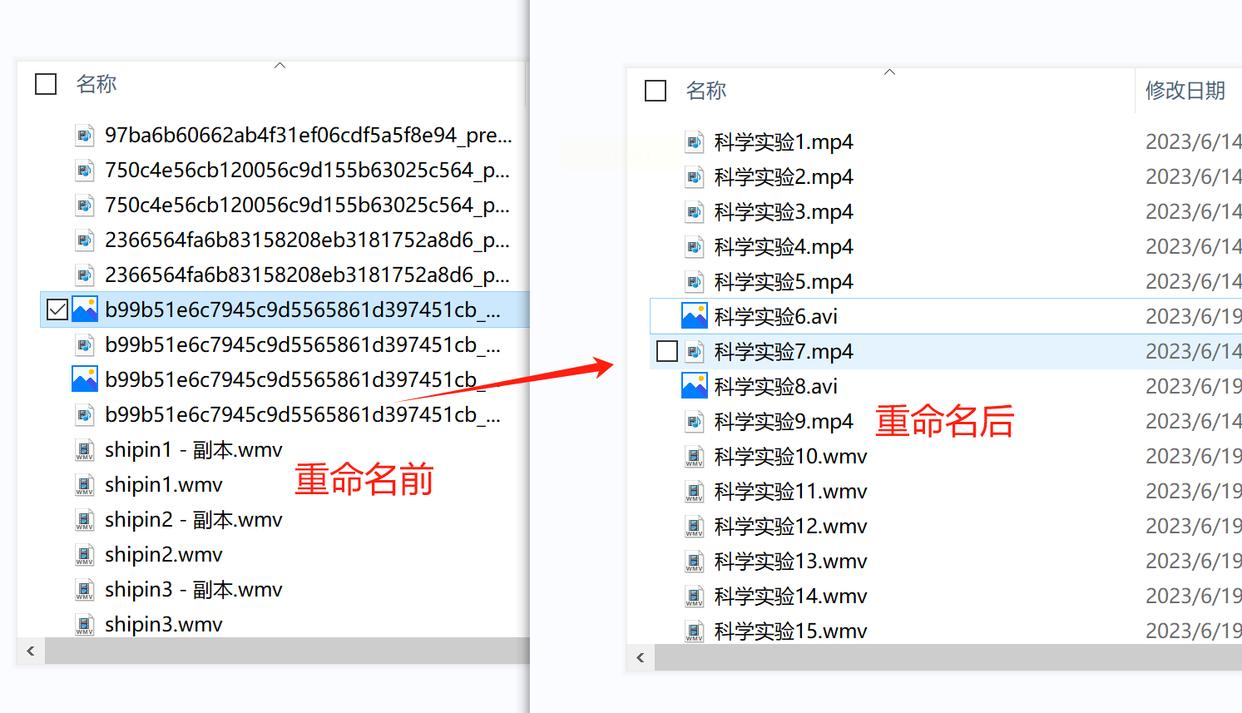The image size is (1242, 713).
Task: Sort by 名称 column in the right file list
Action: click(706, 91)
